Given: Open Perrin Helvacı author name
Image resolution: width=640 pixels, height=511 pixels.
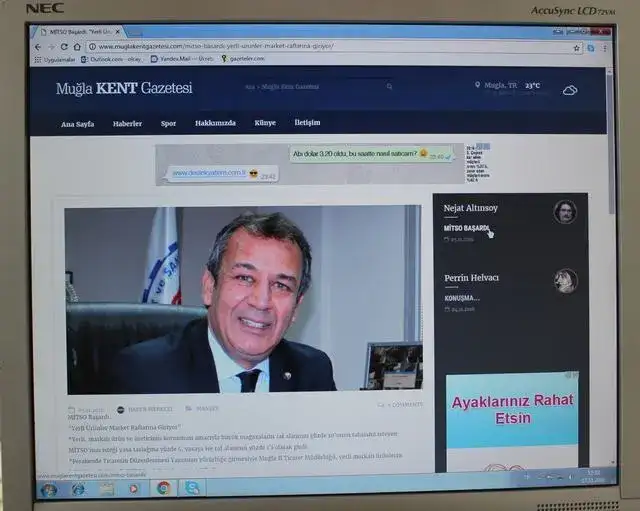Looking at the screenshot, I should 471,278.
